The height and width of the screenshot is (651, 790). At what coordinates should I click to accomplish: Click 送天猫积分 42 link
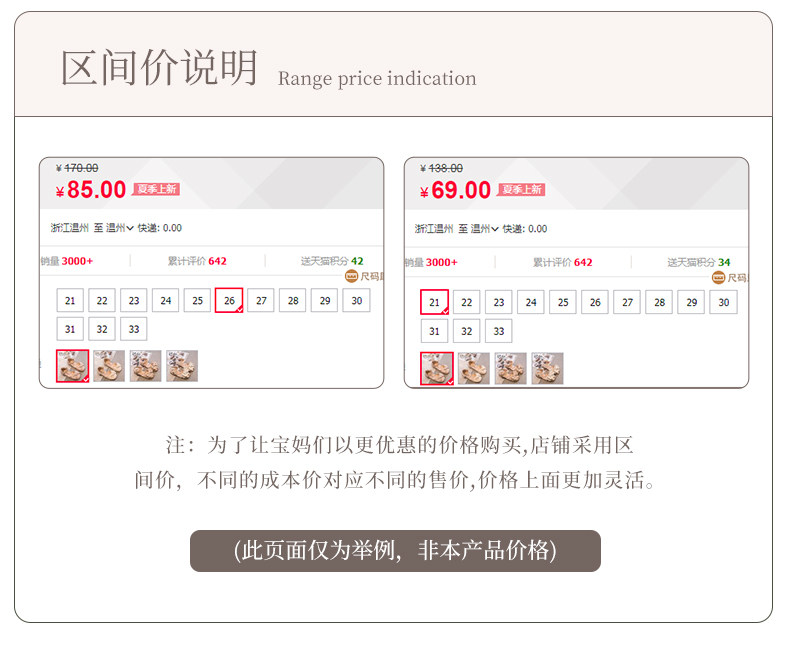pos(332,261)
